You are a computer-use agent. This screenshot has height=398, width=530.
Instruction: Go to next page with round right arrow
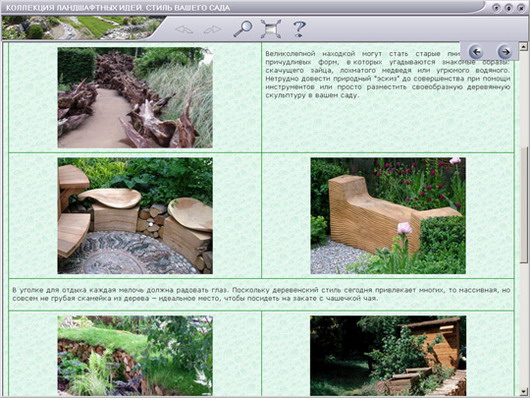point(505,52)
